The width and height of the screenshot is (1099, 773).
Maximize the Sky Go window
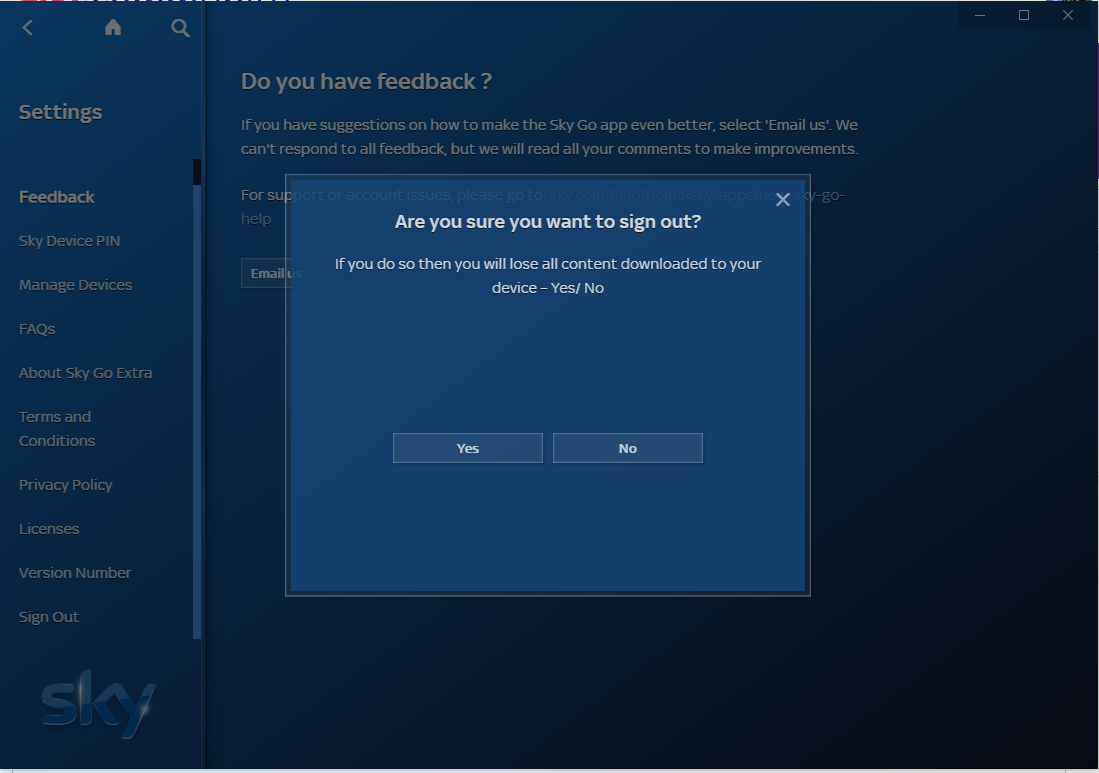click(1023, 15)
